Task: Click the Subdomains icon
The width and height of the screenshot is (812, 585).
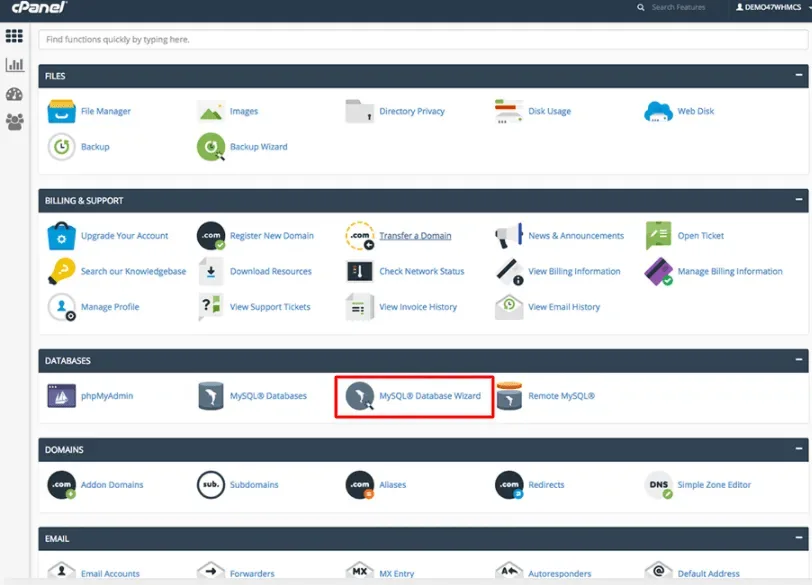Action: (x=211, y=485)
